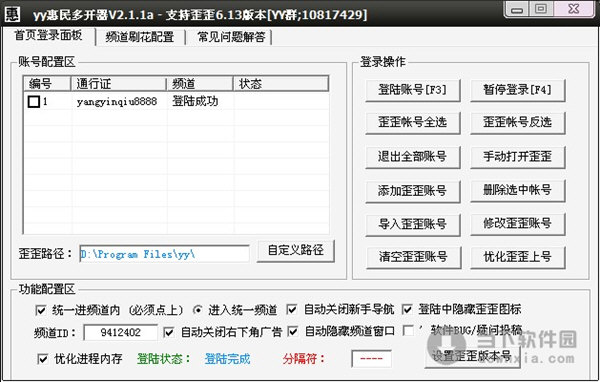Toggle 软件BUG/疑问投稿 checkbox
The height and width of the screenshot is (382, 600).
pos(408,331)
